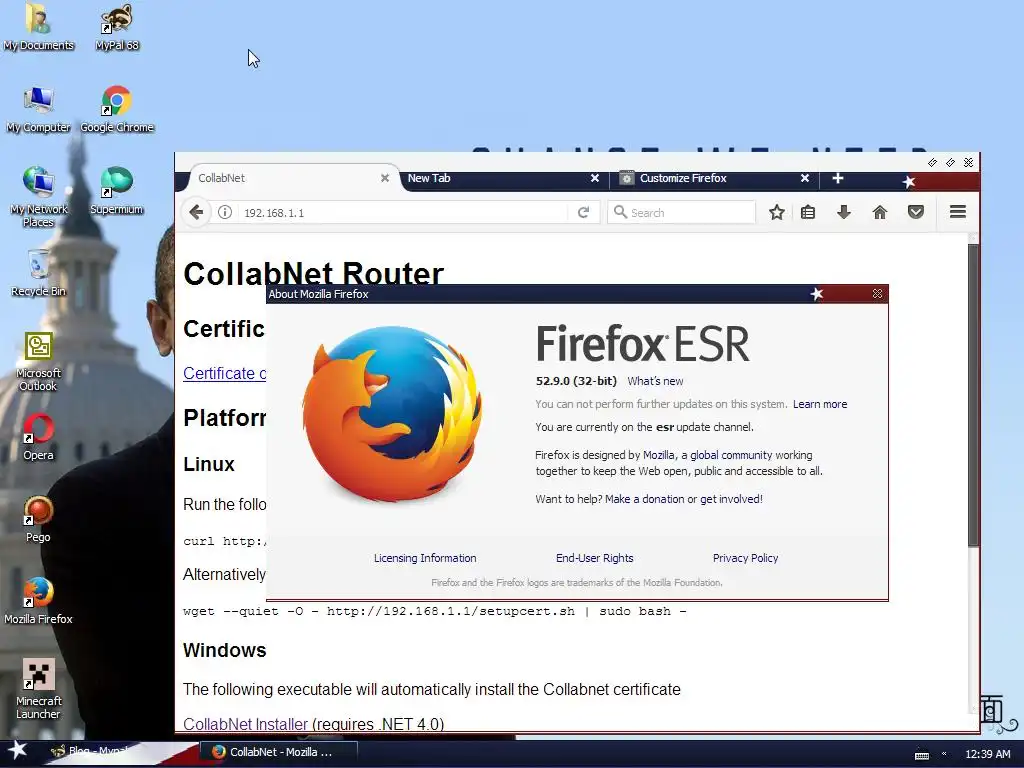Viewport: 1024px width, 768px height.
Task: Open My Documents desktop icon
Action: coord(38,27)
